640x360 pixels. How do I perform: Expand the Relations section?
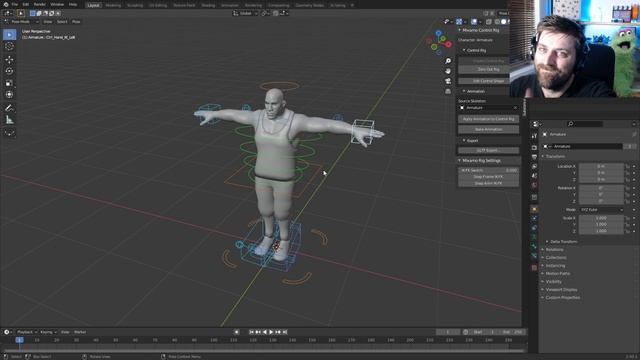click(554, 250)
